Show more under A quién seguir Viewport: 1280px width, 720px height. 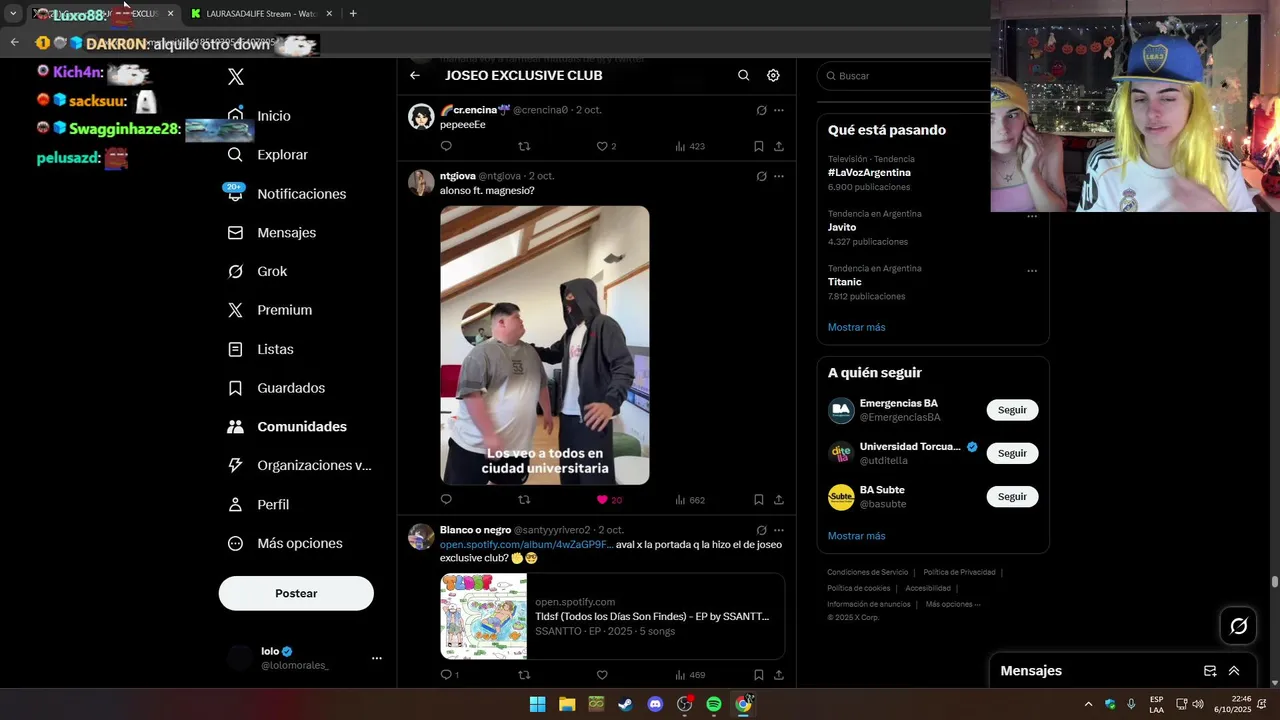tap(856, 536)
